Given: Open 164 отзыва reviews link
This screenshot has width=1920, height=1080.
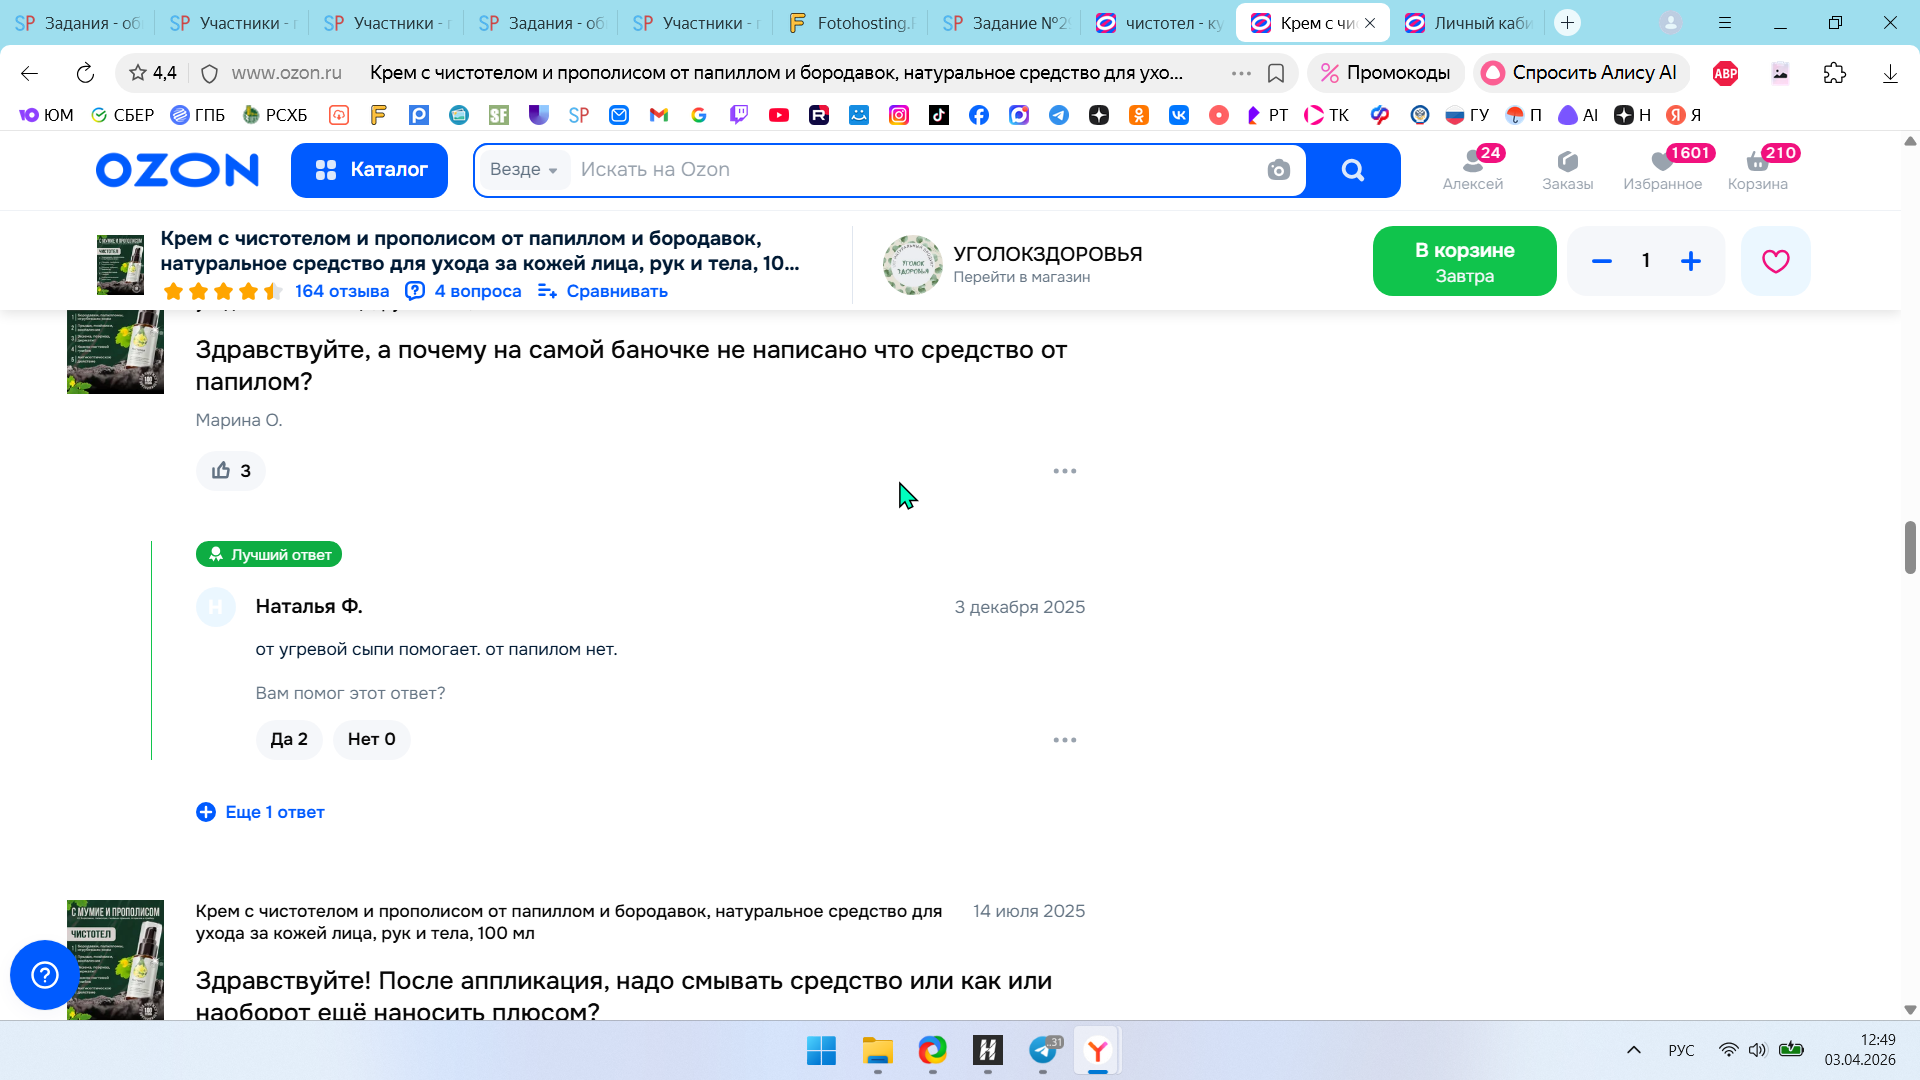Looking at the screenshot, I should point(341,291).
